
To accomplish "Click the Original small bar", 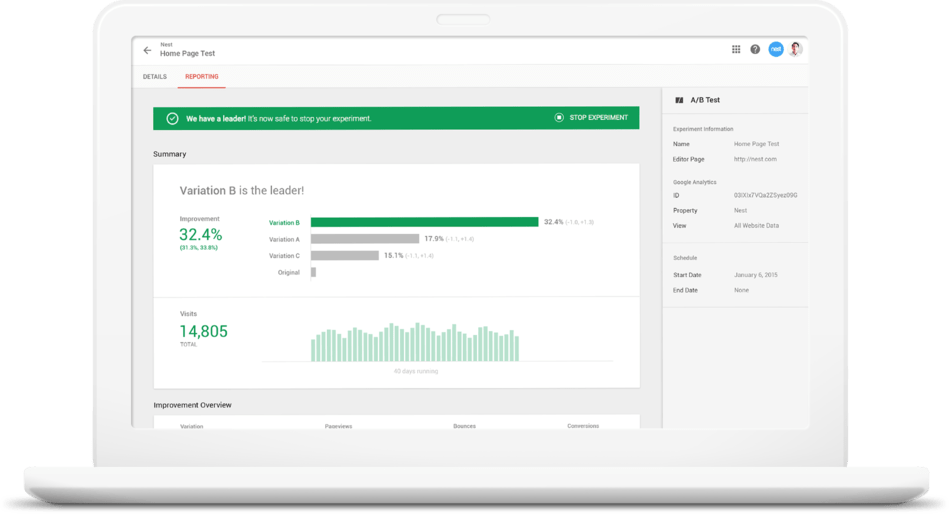I will coord(314,272).
